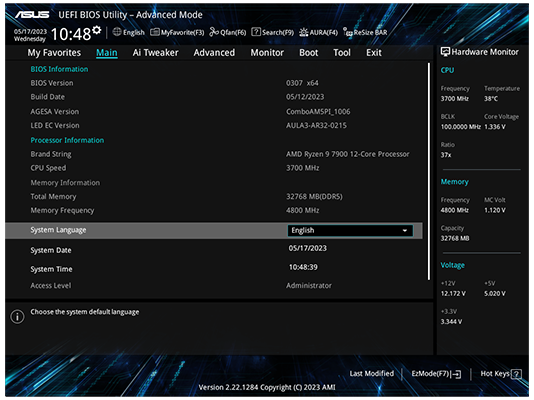The width and height of the screenshot is (534, 400).
Task: Click the 10:48 clock in header
Action: point(71,34)
